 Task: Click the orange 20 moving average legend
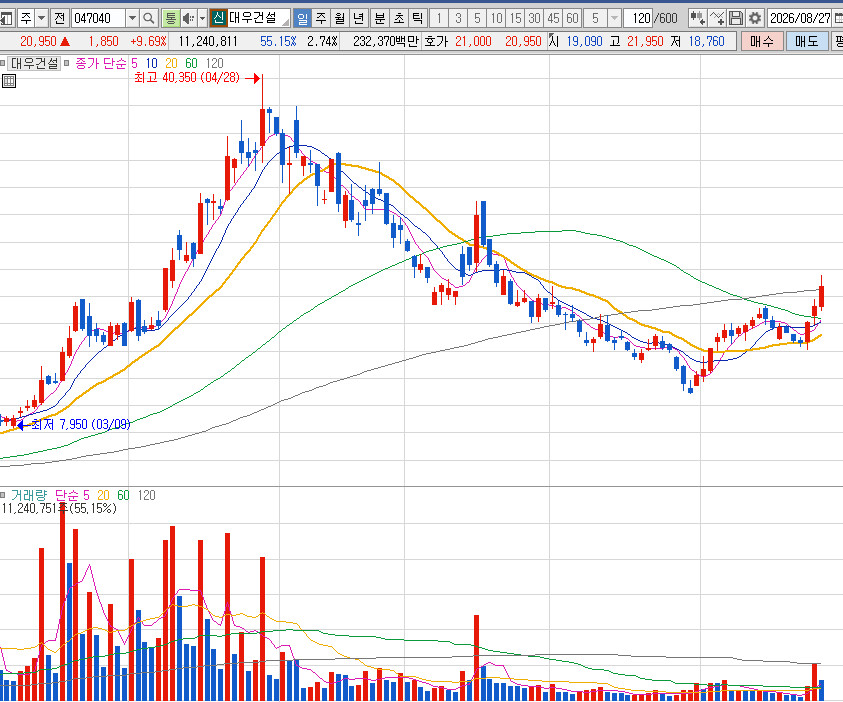coord(171,63)
